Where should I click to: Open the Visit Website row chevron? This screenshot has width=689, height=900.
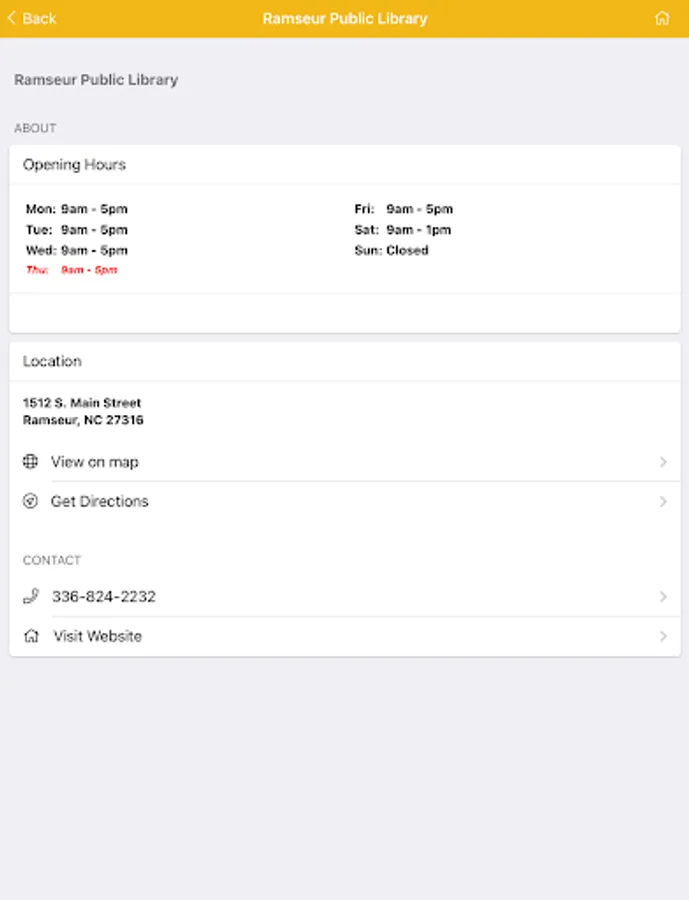pyautogui.click(x=663, y=636)
